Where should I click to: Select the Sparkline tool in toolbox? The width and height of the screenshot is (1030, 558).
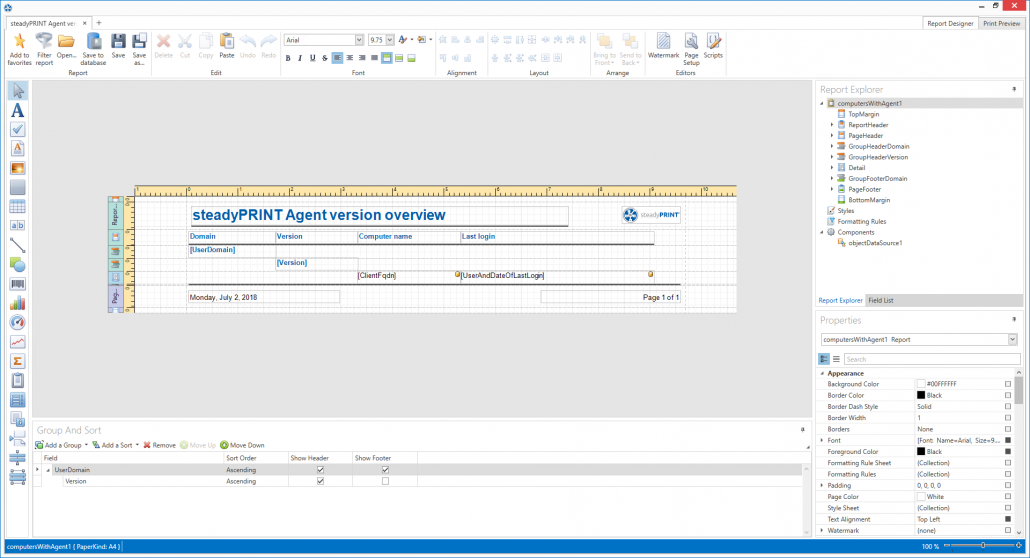[x=18, y=342]
